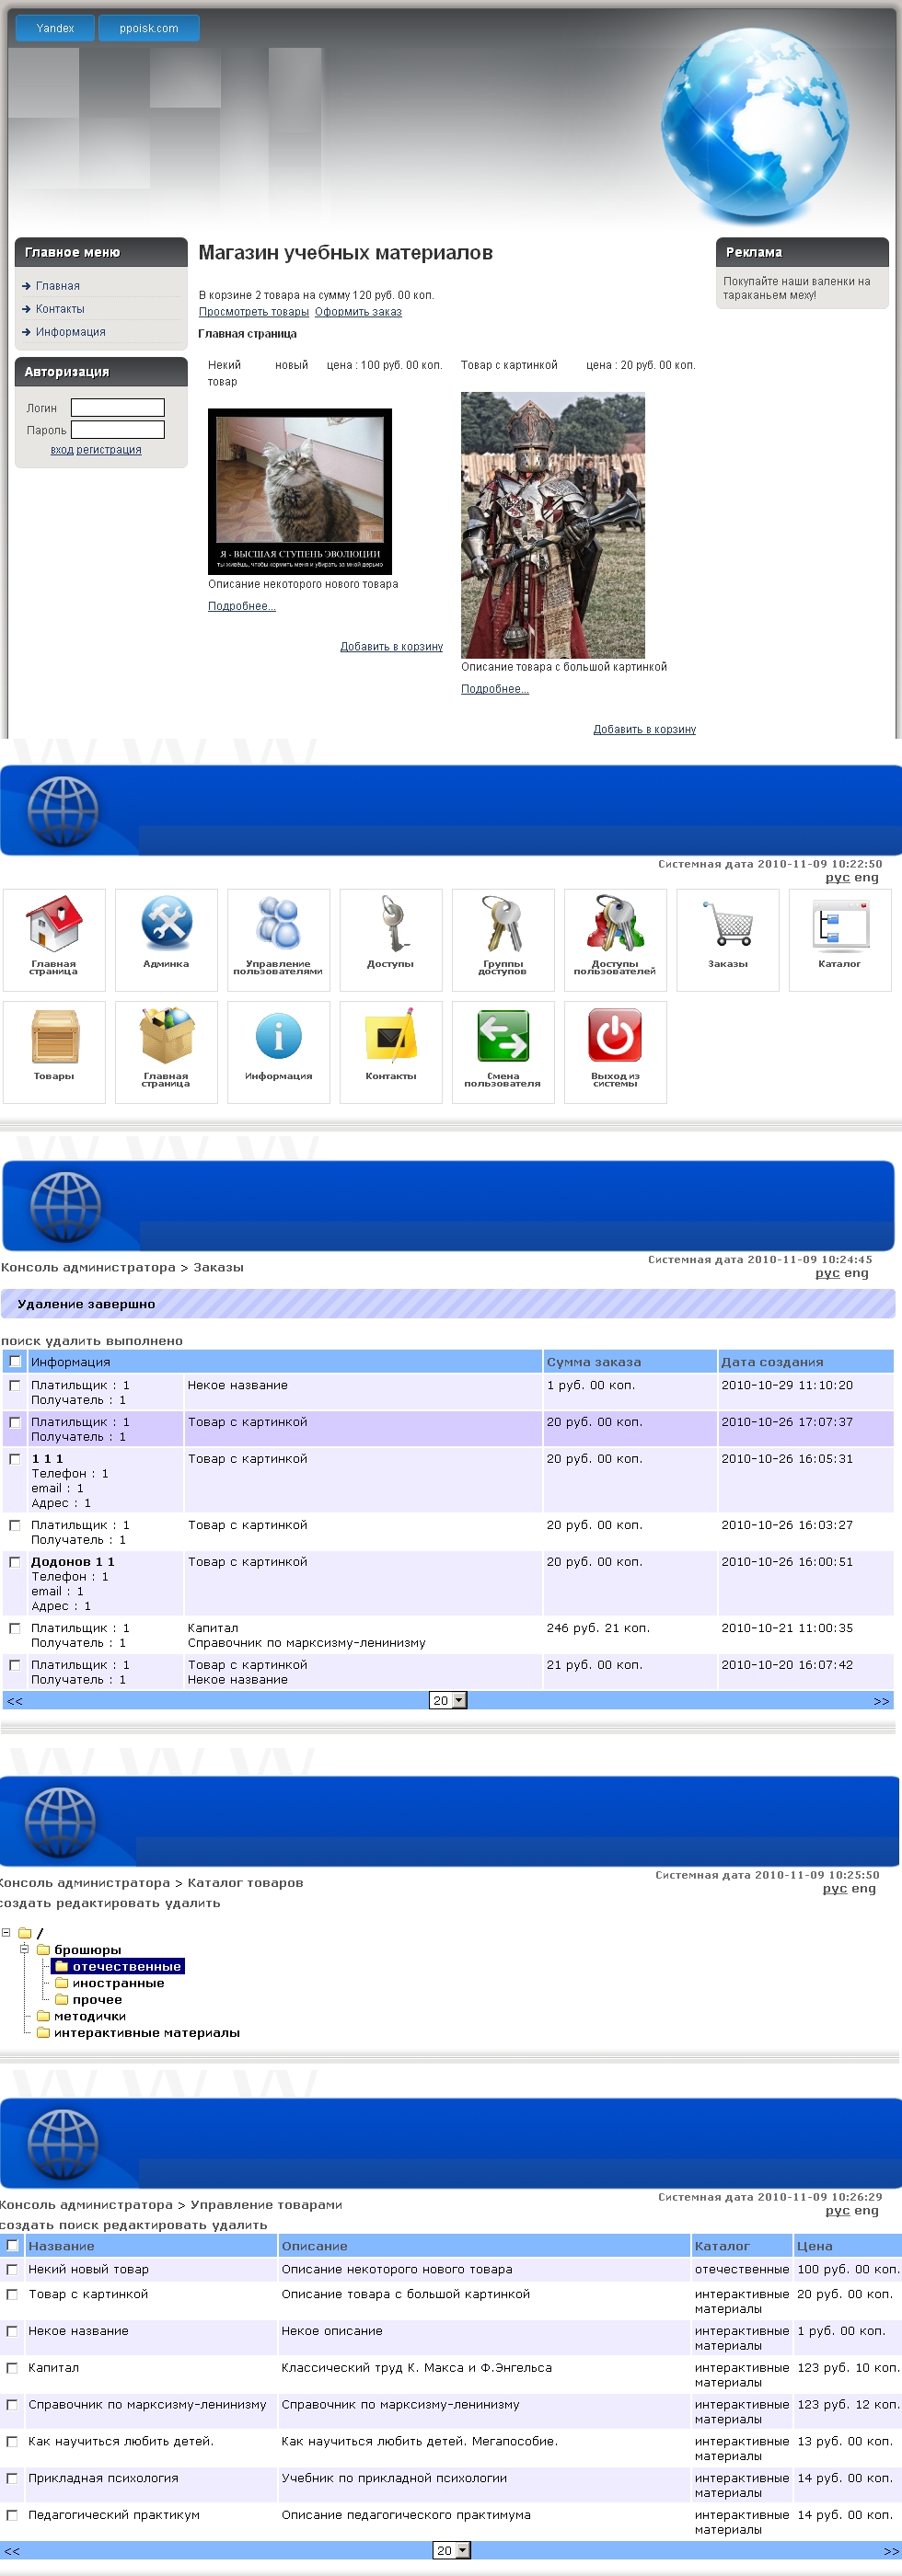Switch to the Yandex top tab
This screenshot has width=902, height=2576.
pyautogui.click(x=55, y=28)
